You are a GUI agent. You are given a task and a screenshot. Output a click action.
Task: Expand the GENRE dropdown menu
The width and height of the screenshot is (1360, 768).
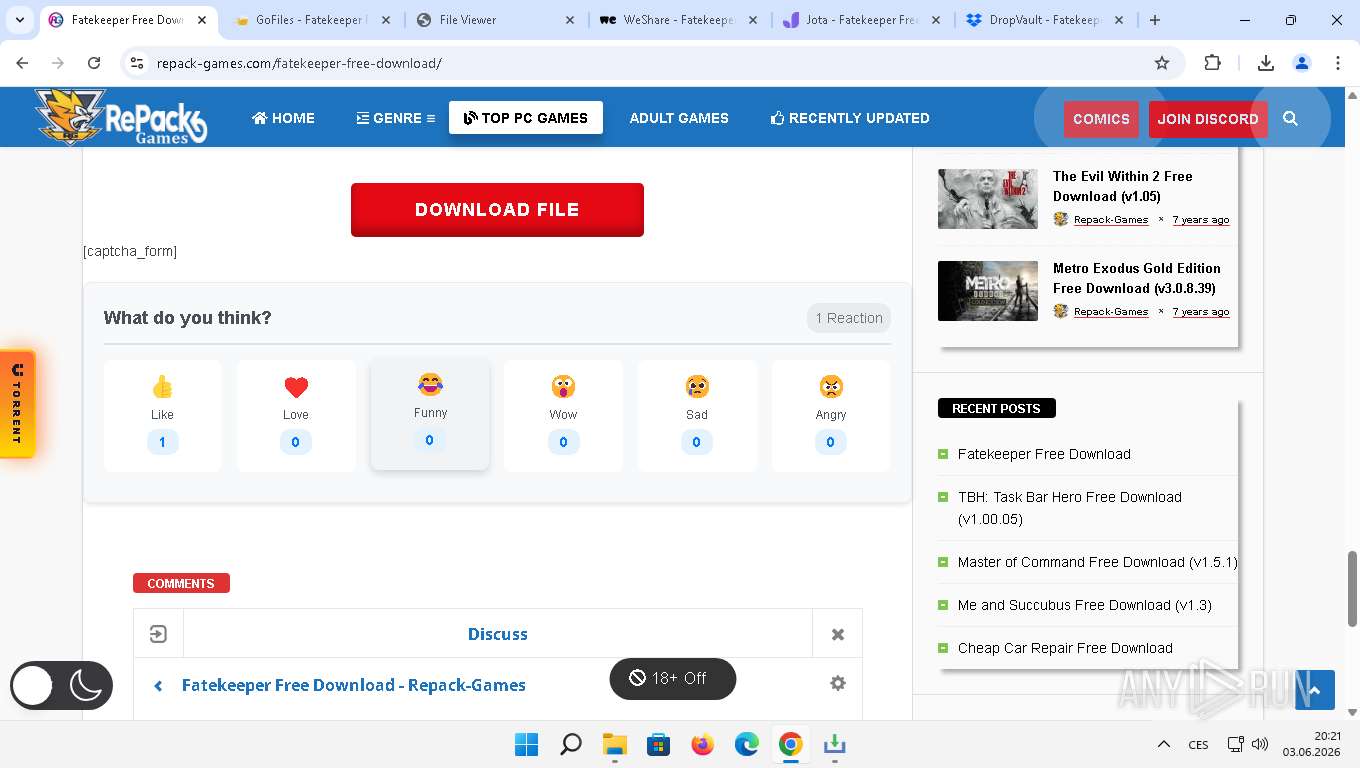pos(396,118)
